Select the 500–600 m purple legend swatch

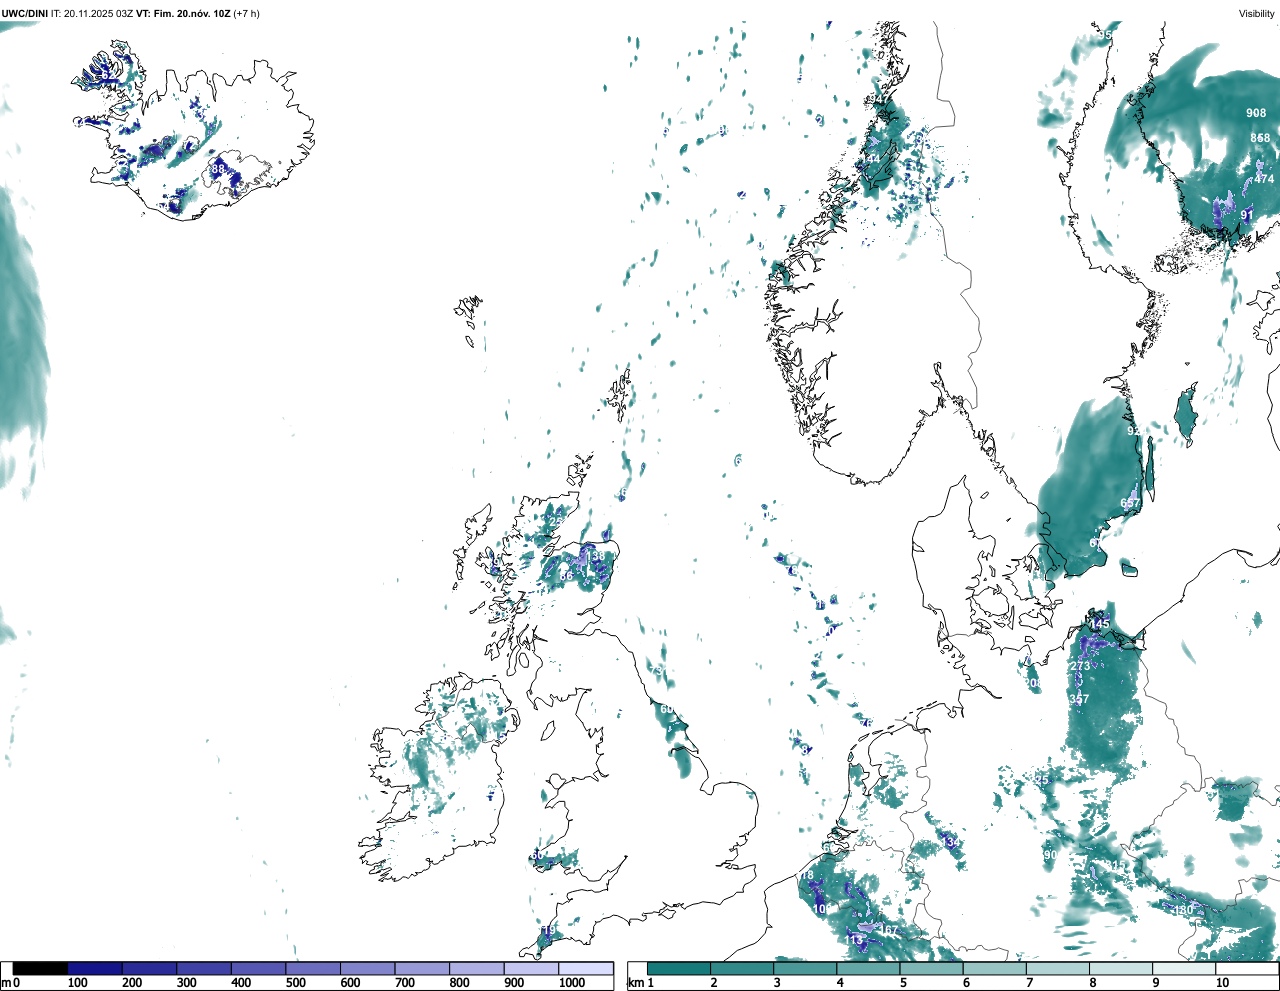click(313, 968)
